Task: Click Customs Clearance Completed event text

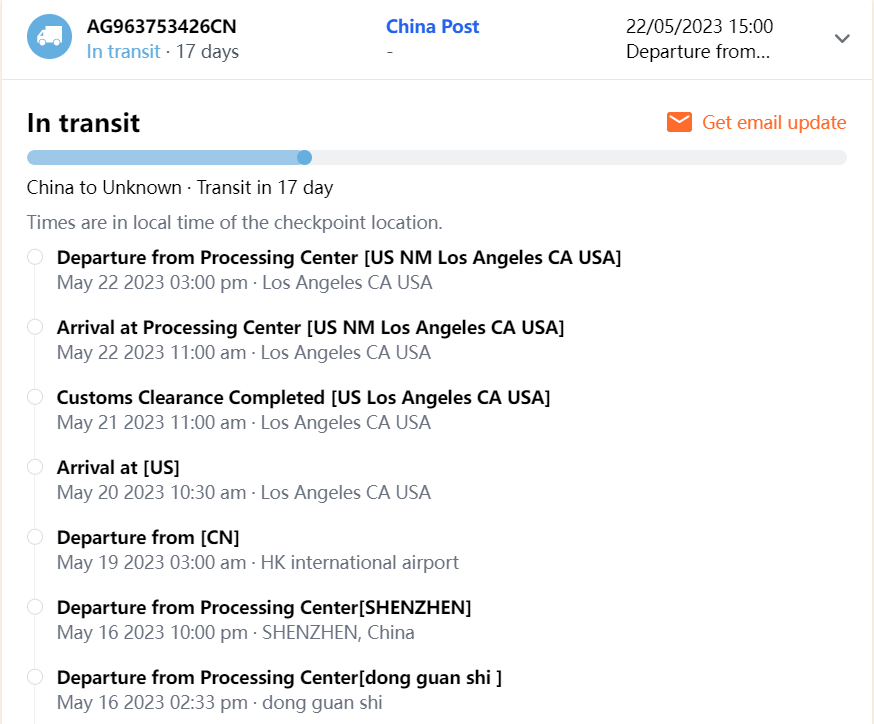Action: (303, 398)
